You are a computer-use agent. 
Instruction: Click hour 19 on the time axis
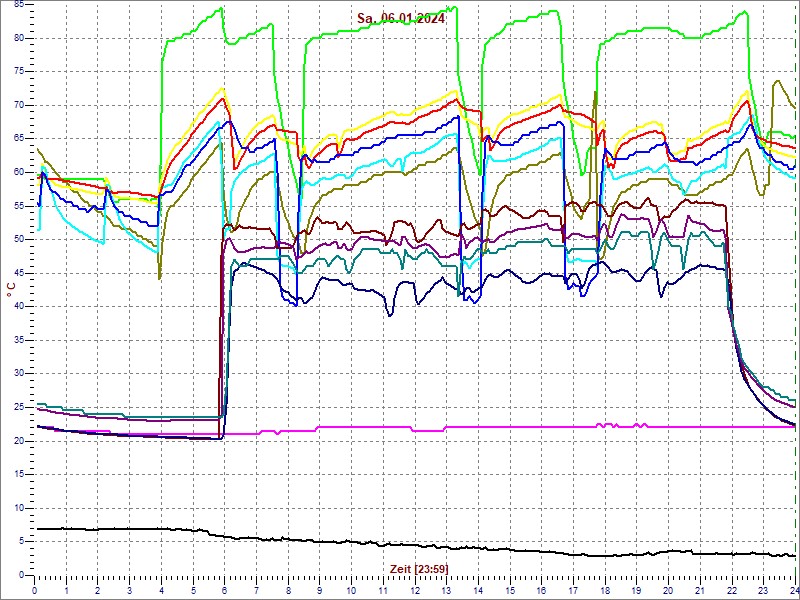tap(637, 590)
